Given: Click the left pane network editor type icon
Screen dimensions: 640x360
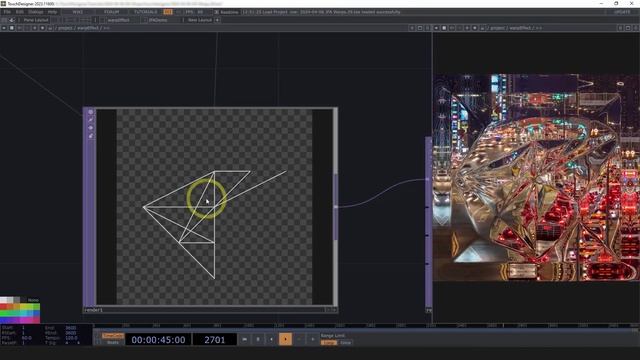Looking at the screenshot, I should click(x=12, y=28).
